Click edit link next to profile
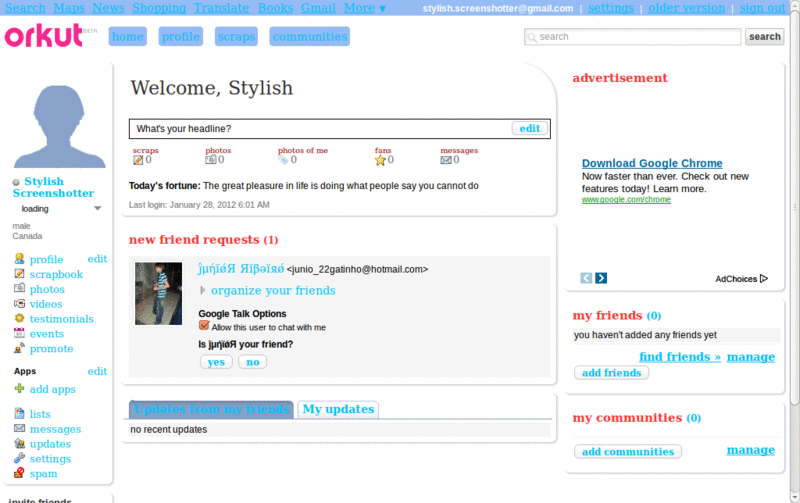 pyautogui.click(x=97, y=259)
